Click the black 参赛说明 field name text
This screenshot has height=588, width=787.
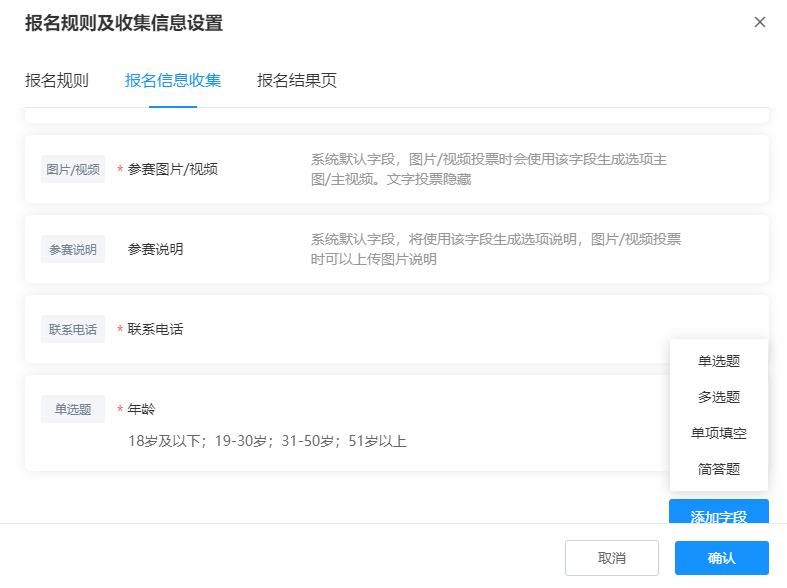(155, 249)
